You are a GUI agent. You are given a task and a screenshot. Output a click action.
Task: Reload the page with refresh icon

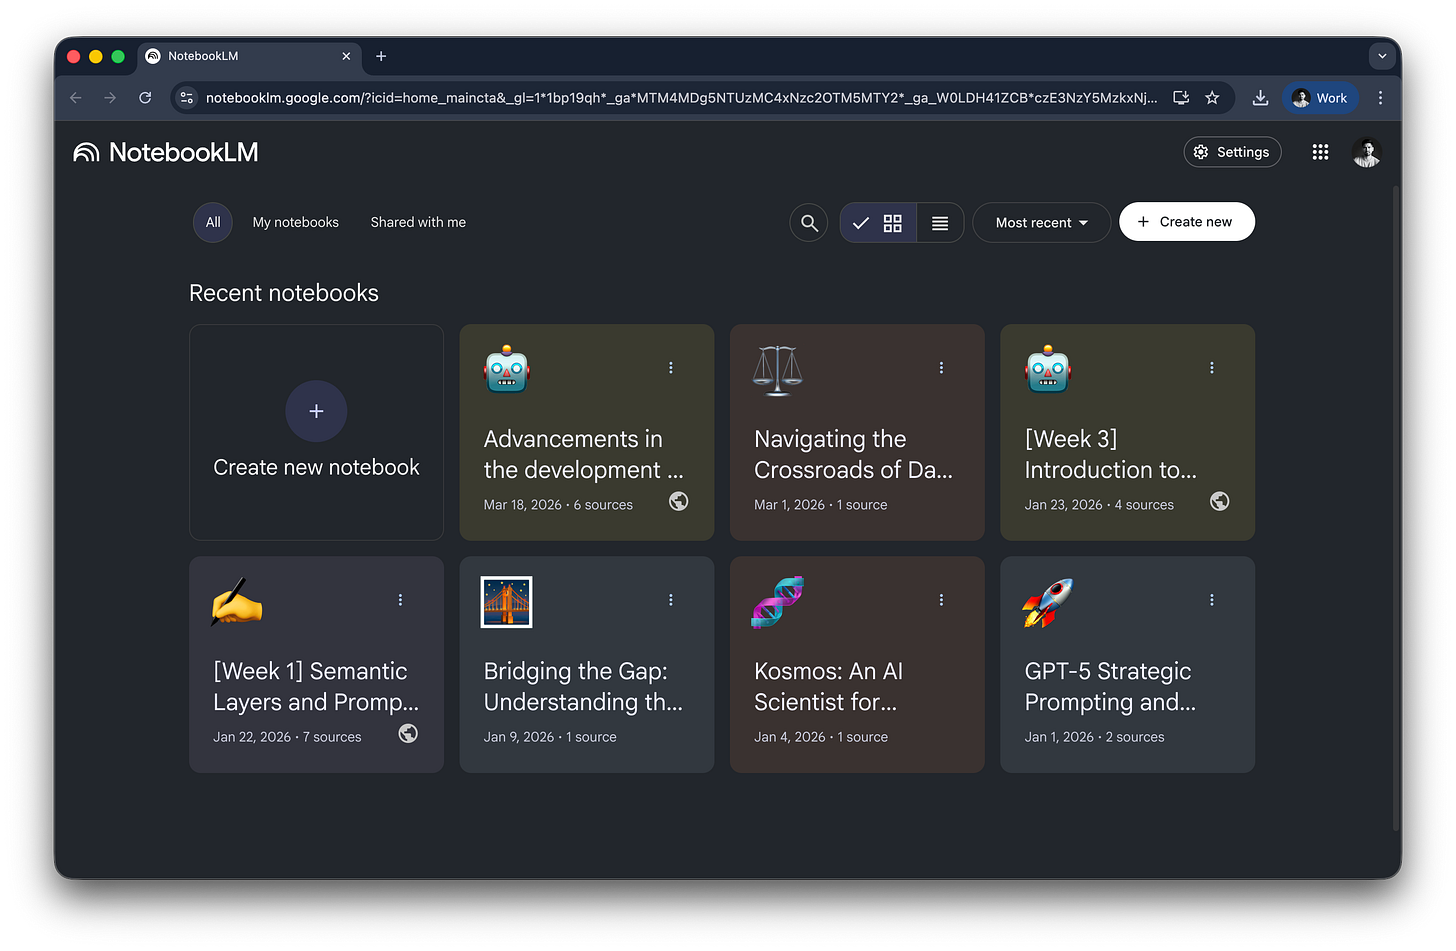145,97
